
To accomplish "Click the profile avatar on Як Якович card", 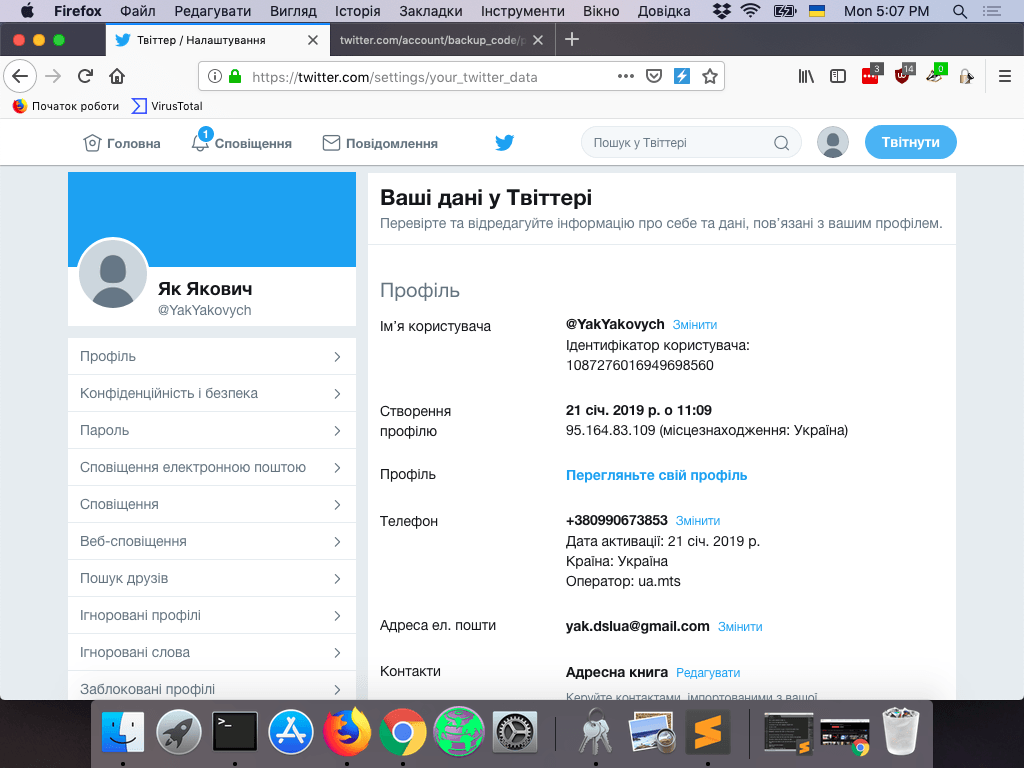I will tap(113, 273).
